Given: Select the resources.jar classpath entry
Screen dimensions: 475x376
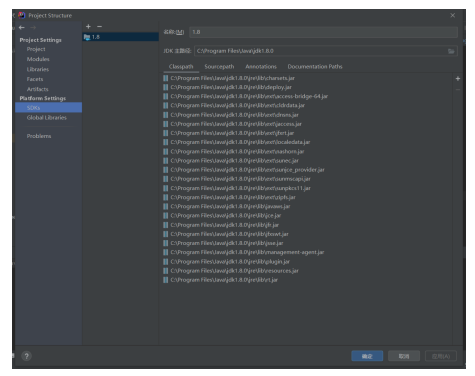Looking at the screenshot, I should coord(234,270).
